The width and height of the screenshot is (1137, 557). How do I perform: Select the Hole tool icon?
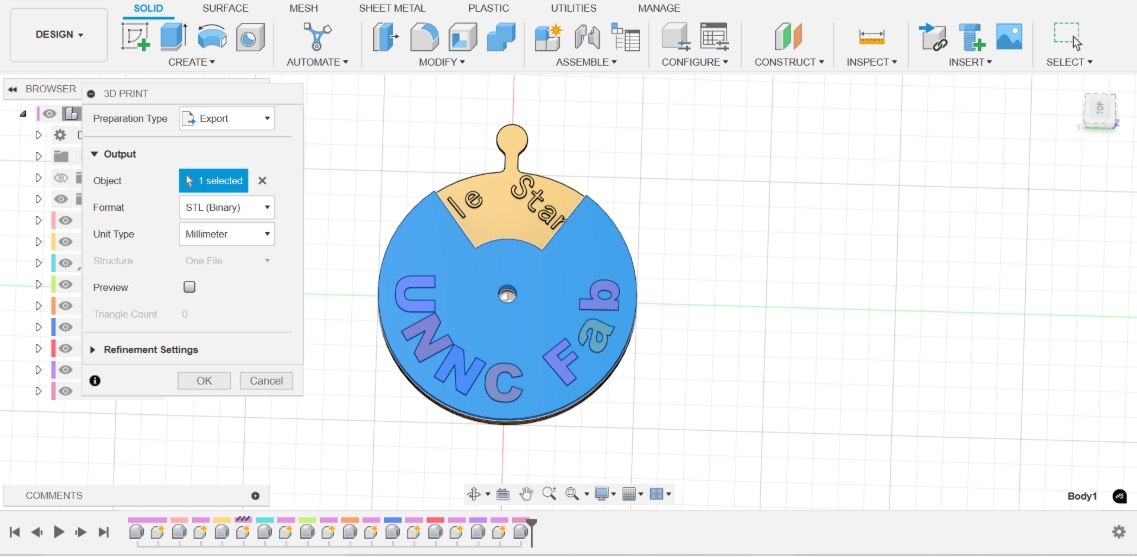(249, 36)
